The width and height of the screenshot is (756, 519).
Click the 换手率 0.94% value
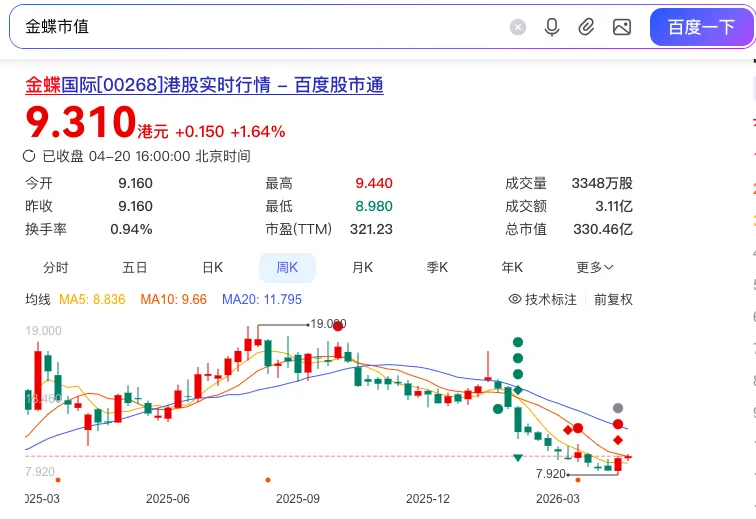[x=131, y=229]
